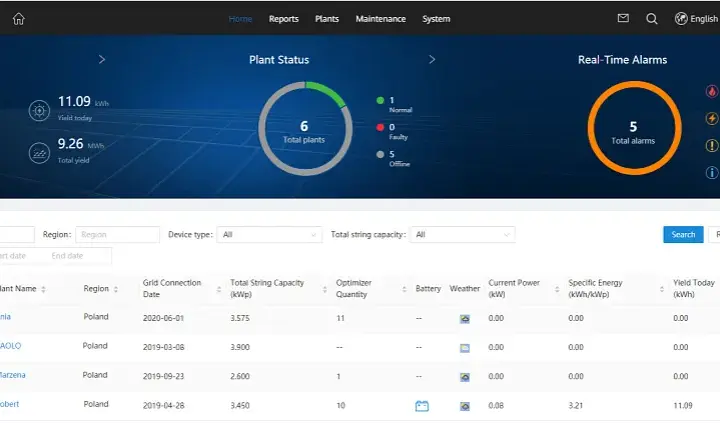Open the AOLO plant link
720x423 pixels.
pos(10,346)
